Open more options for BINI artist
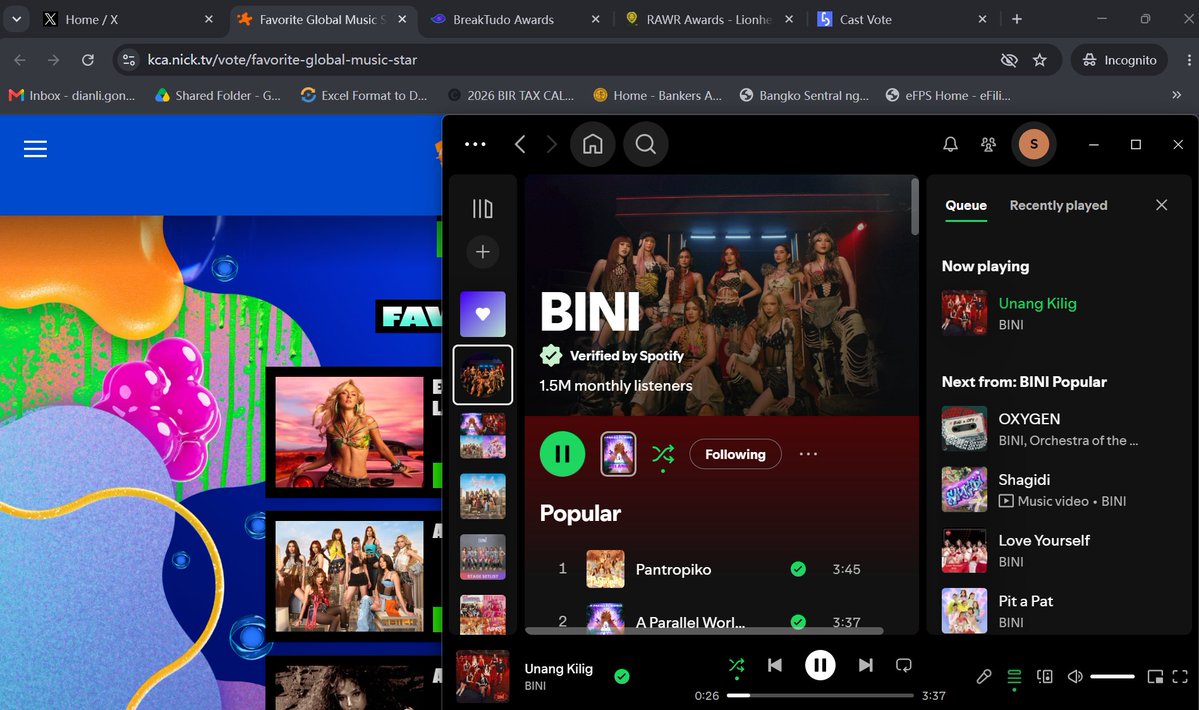The width and height of the screenshot is (1199, 710). [x=808, y=454]
